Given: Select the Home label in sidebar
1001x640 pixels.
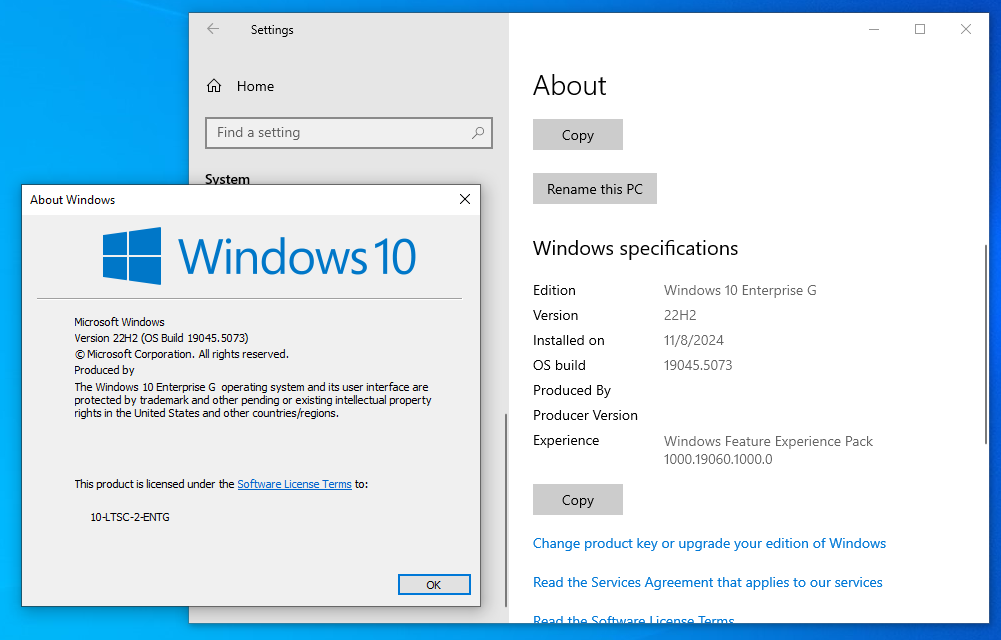Looking at the screenshot, I should coord(255,86).
